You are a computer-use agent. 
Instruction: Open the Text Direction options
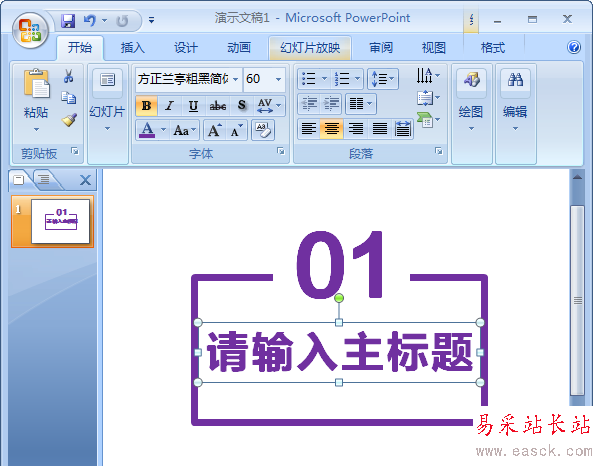[x=428, y=75]
